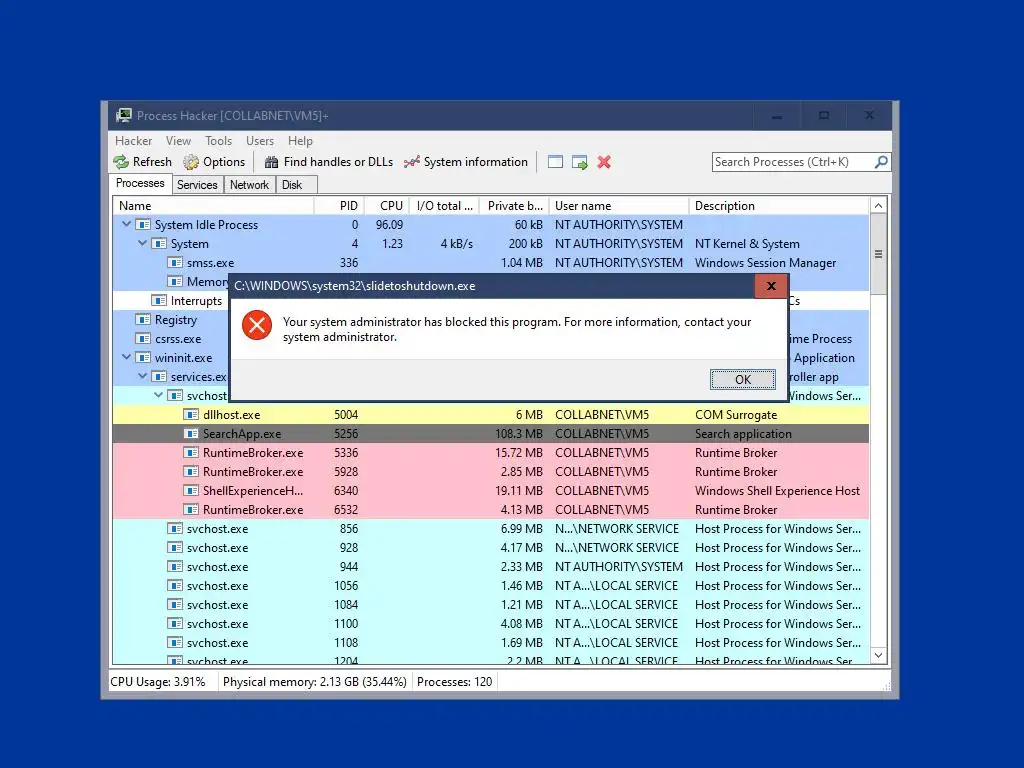This screenshot has width=1024, height=768.
Task: Collapse the System Idle Process tree
Action: pyautogui.click(x=126, y=224)
